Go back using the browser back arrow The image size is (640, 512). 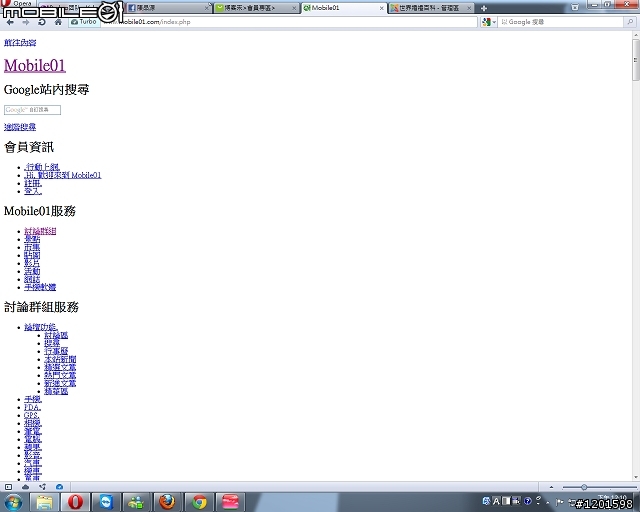click(10, 22)
